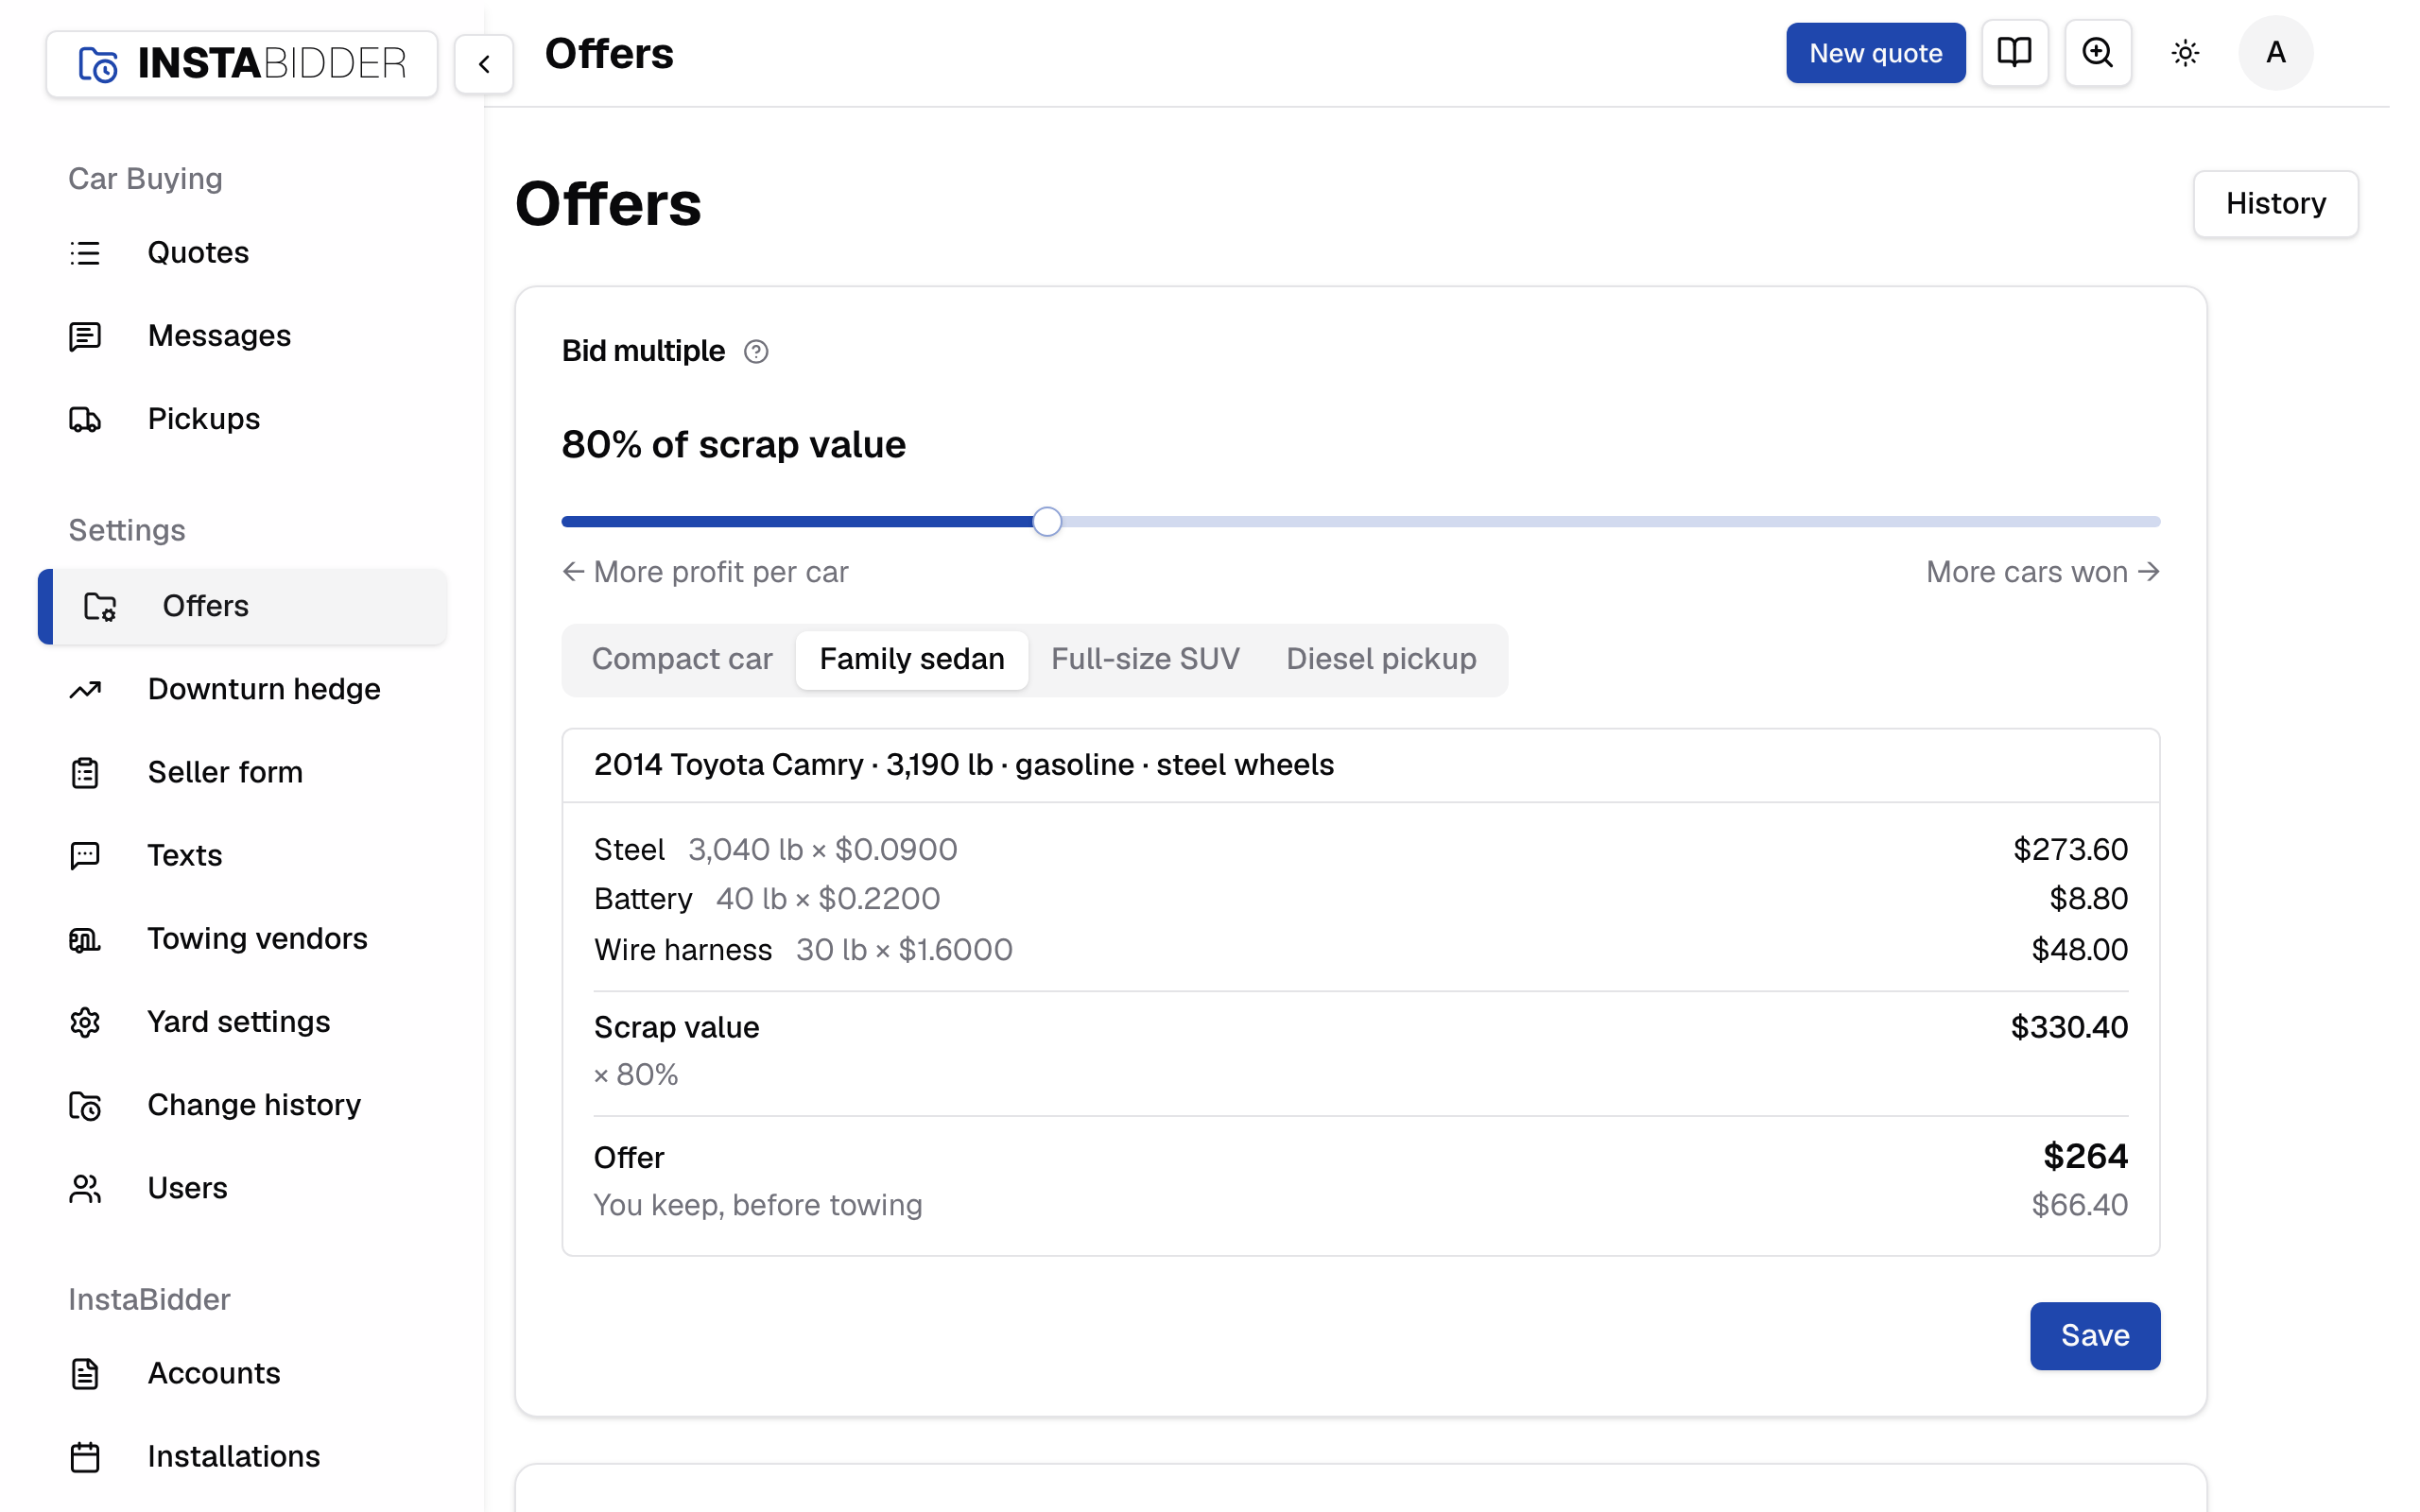Click the New quote button
The width and height of the screenshot is (2420, 1512).
pos(1875,52)
